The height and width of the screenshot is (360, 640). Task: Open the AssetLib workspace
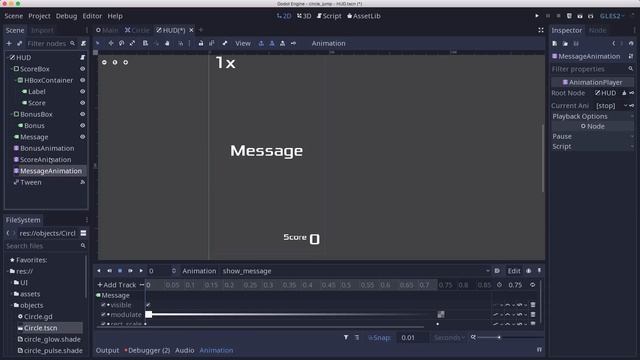(x=364, y=16)
